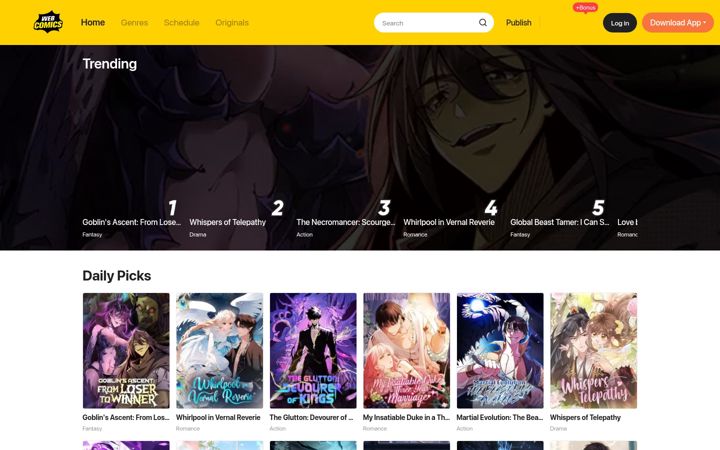
Task: Click Whispers of Telepathy cover in Daily Picks
Action: tap(593, 351)
